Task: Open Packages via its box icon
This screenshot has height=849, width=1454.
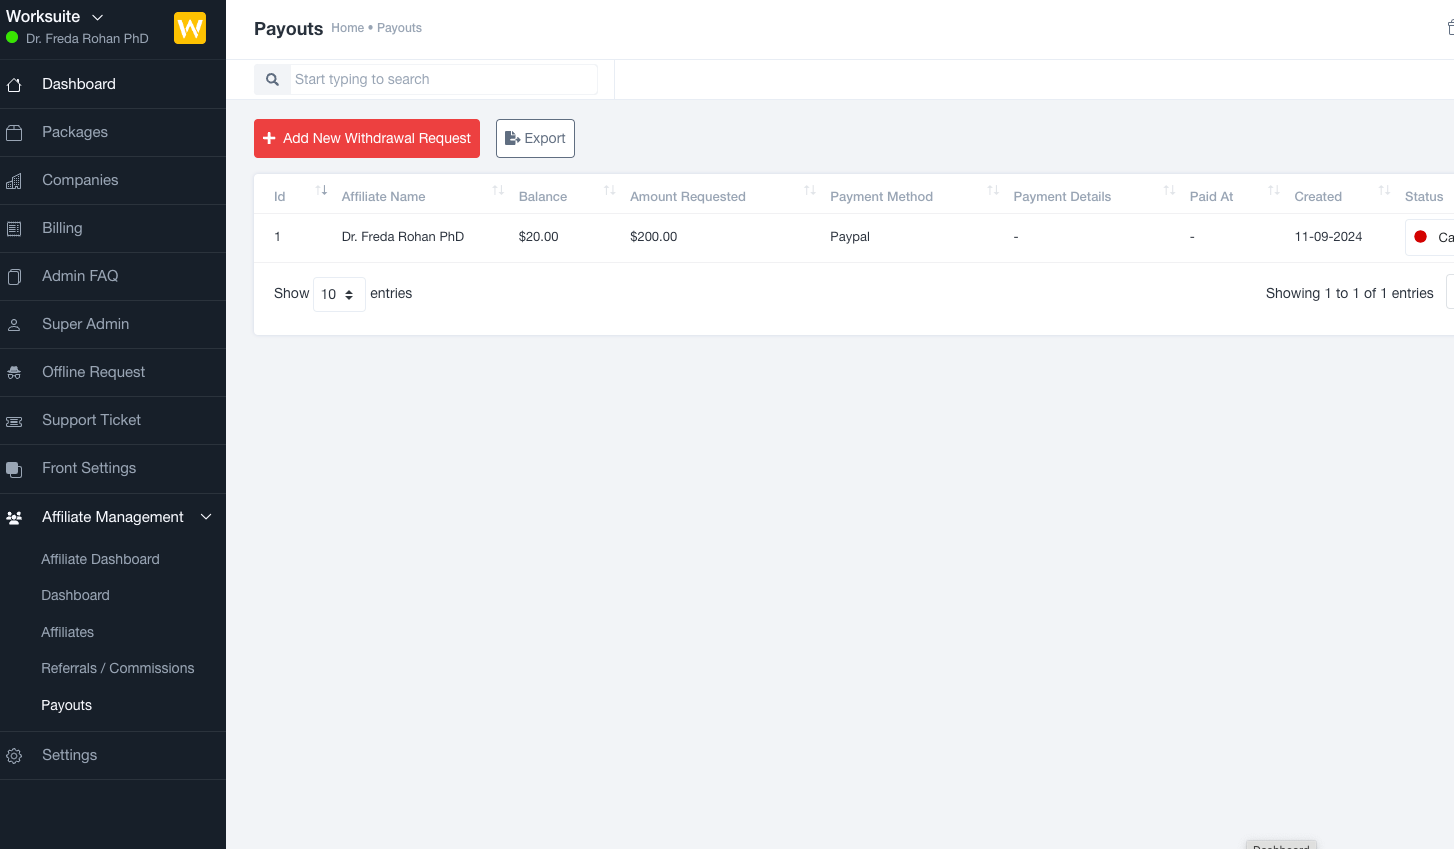Action: (x=13, y=132)
